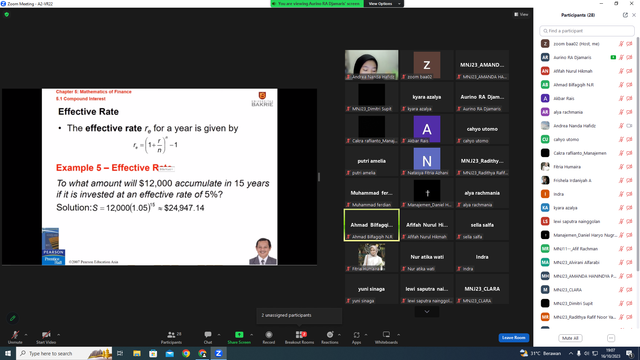Click the Find a participant search field
This screenshot has width=640, height=360.
[x=587, y=31]
